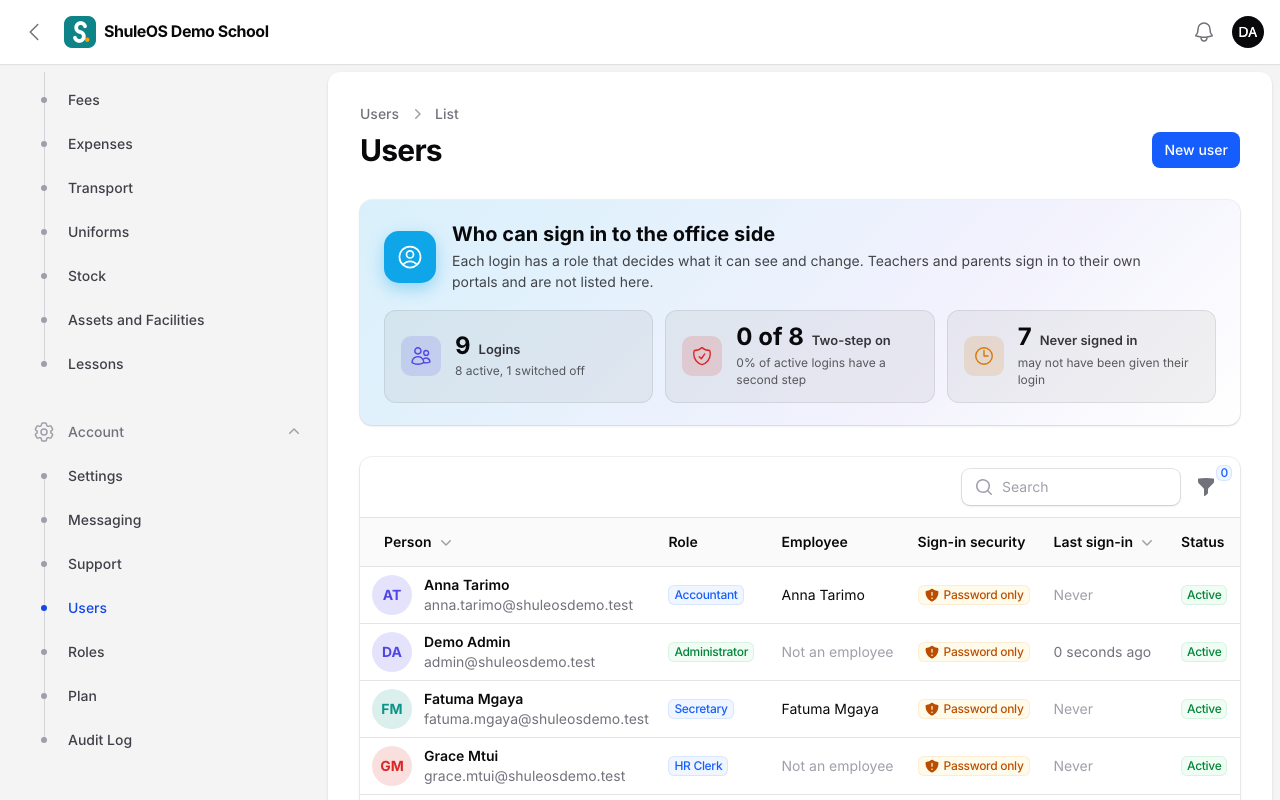Click the List breadcrumb

[447, 114]
